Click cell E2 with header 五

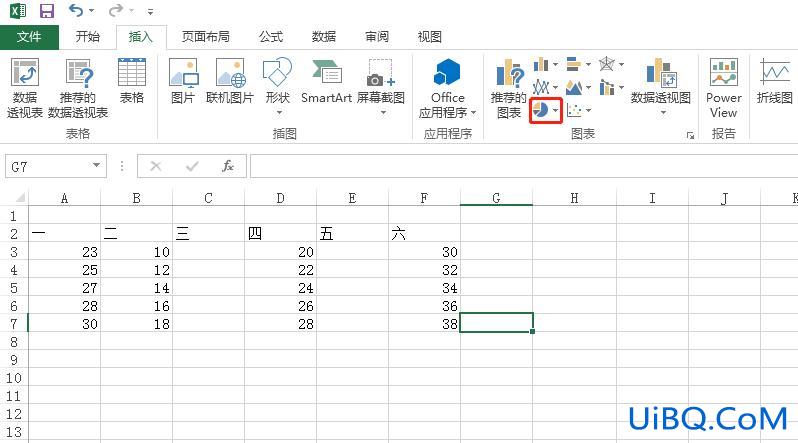pos(352,234)
